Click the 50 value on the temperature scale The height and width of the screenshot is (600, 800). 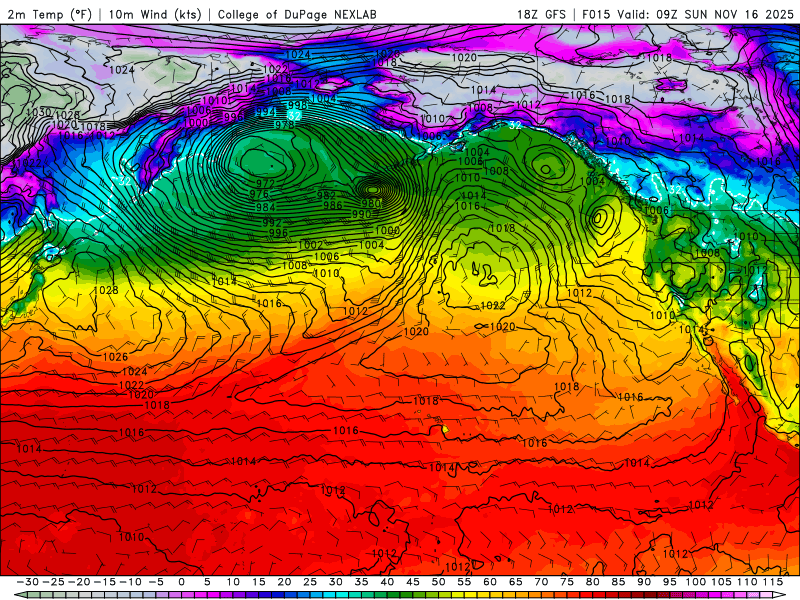(x=438, y=582)
